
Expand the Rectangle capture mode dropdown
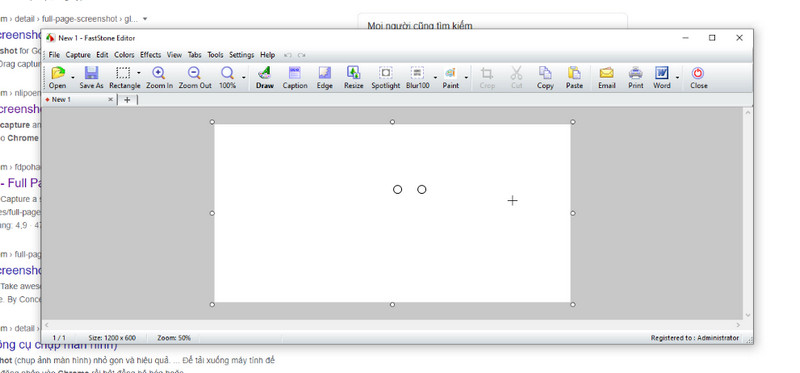point(139,73)
